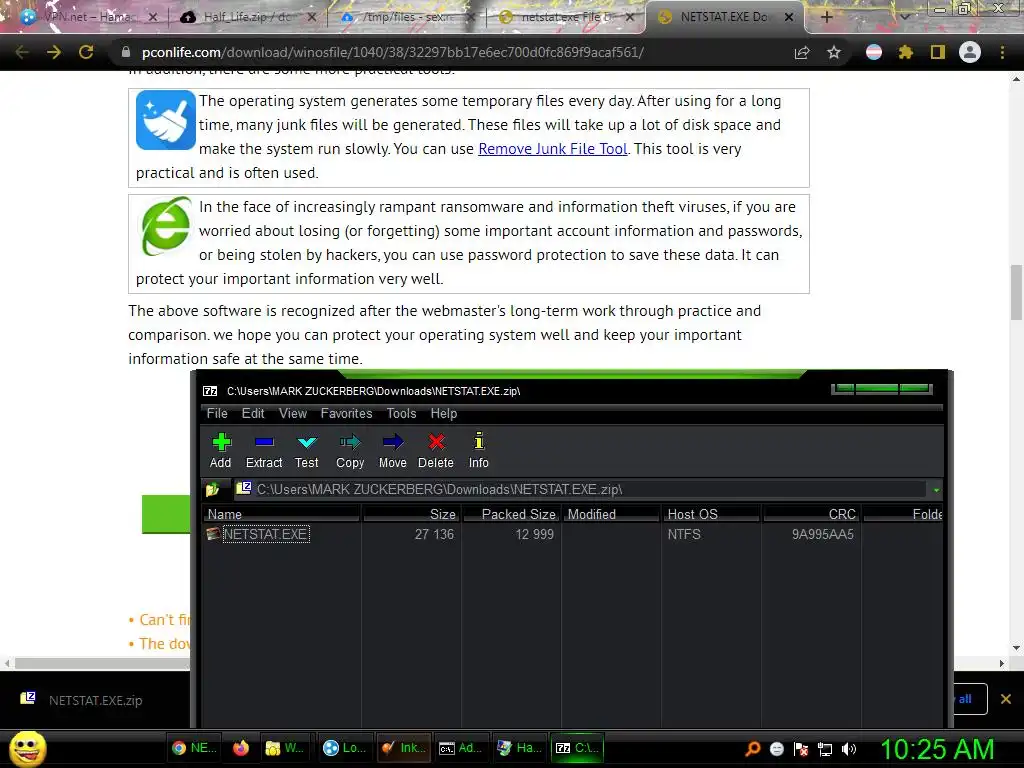Click the Extract button in 7-Zip
Image resolution: width=1024 pixels, height=768 pixels.
(x=264, y=451)
